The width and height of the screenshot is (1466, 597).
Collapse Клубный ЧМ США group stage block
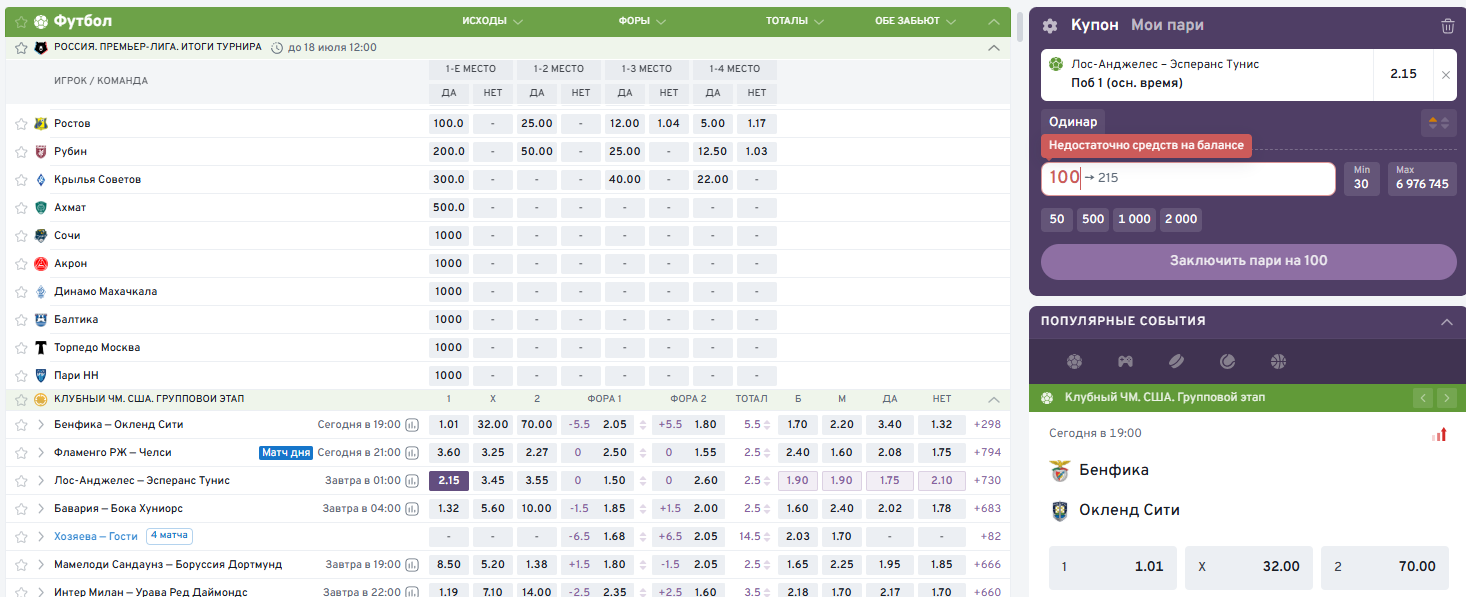(993, 399)
